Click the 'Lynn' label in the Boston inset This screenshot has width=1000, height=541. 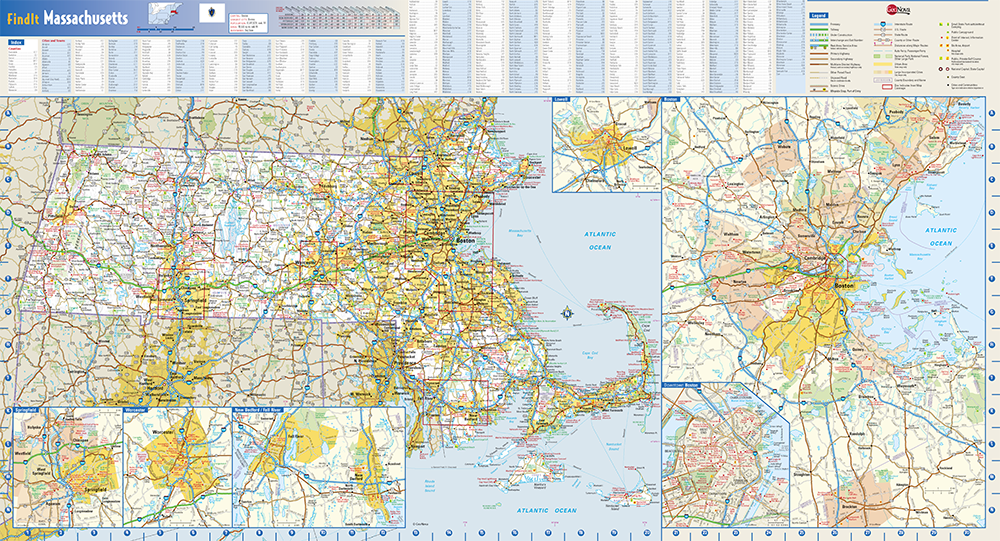[896, 165]
